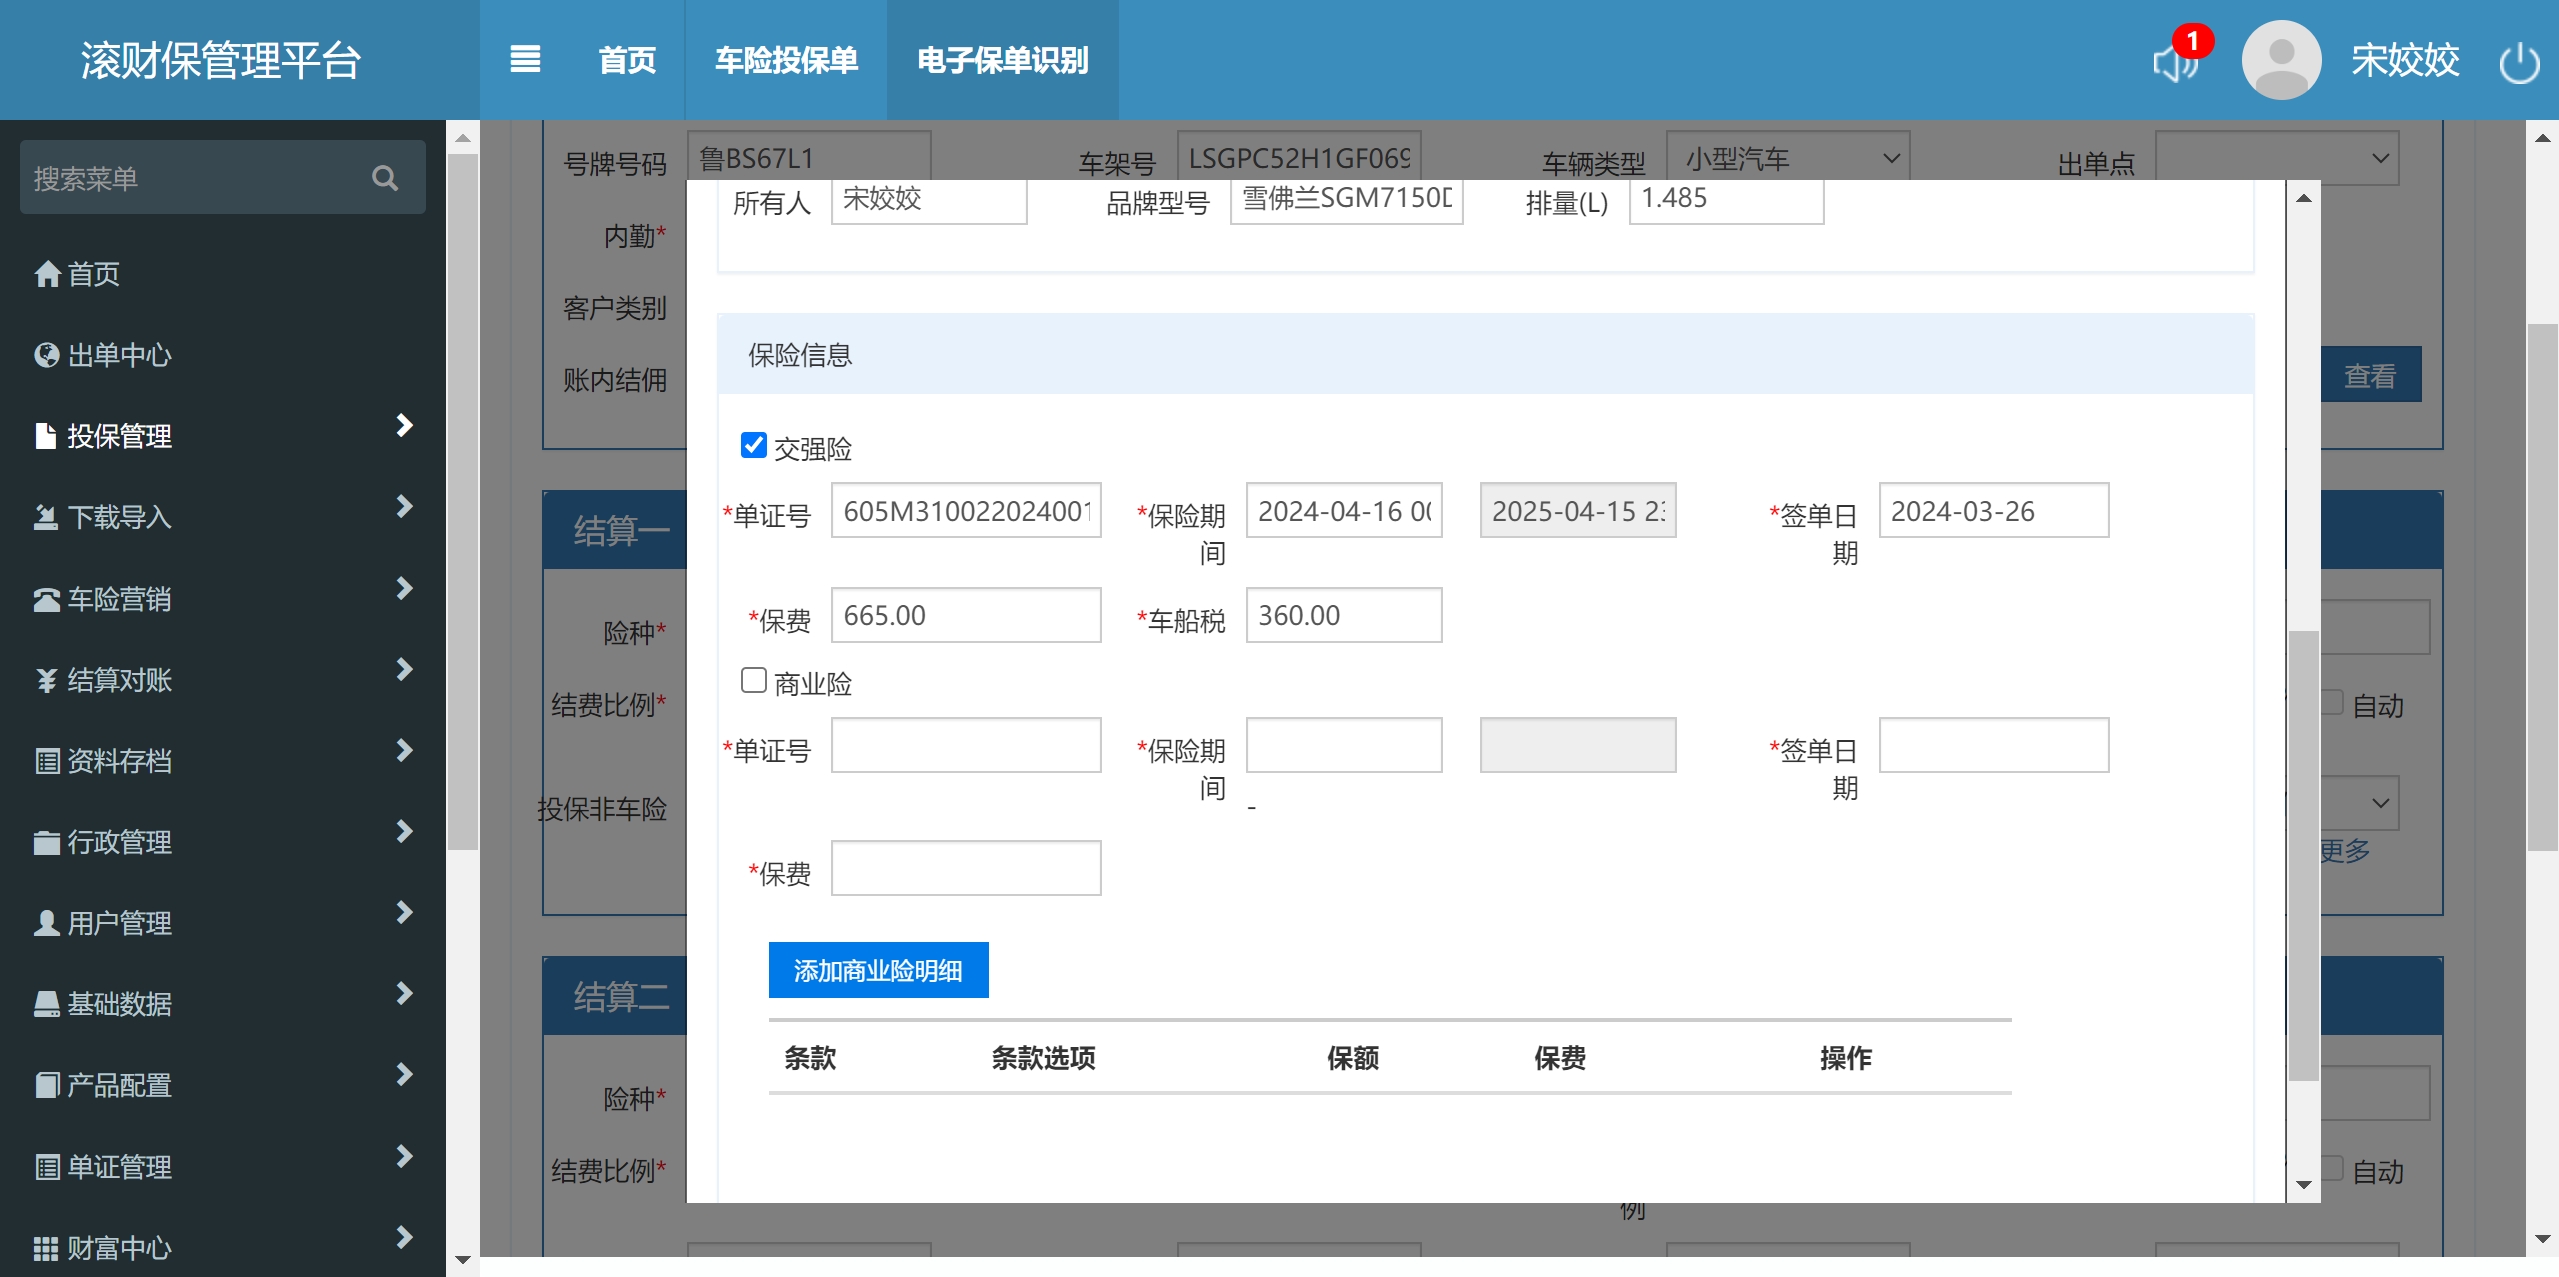Open the 出单点 dropdown
Screen dimensions: 2559x1277
point(2276,158)
